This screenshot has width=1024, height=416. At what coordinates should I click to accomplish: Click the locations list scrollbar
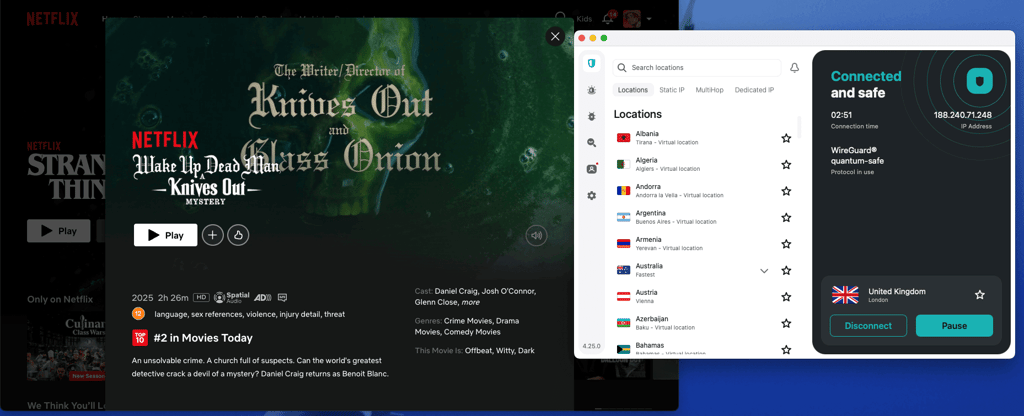(x=800, y=128)
